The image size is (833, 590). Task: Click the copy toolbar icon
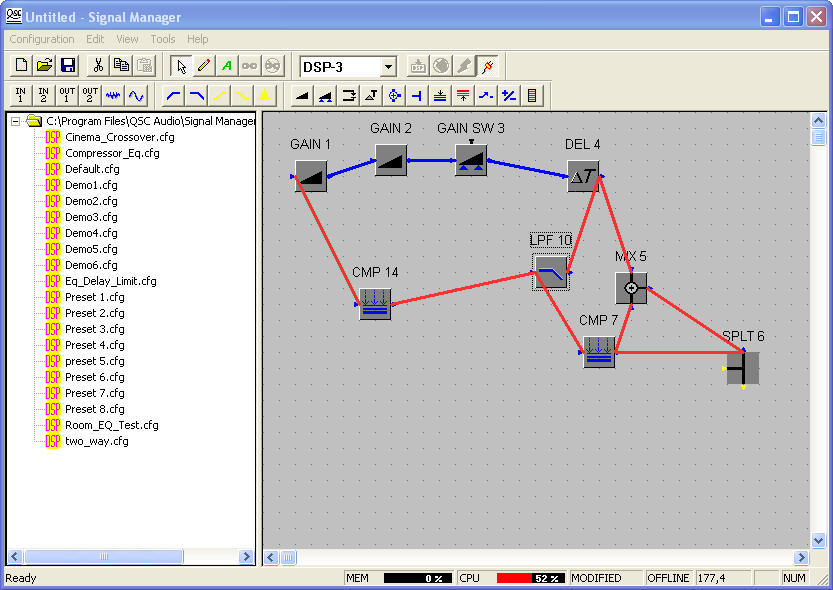(x=121, y=65)
